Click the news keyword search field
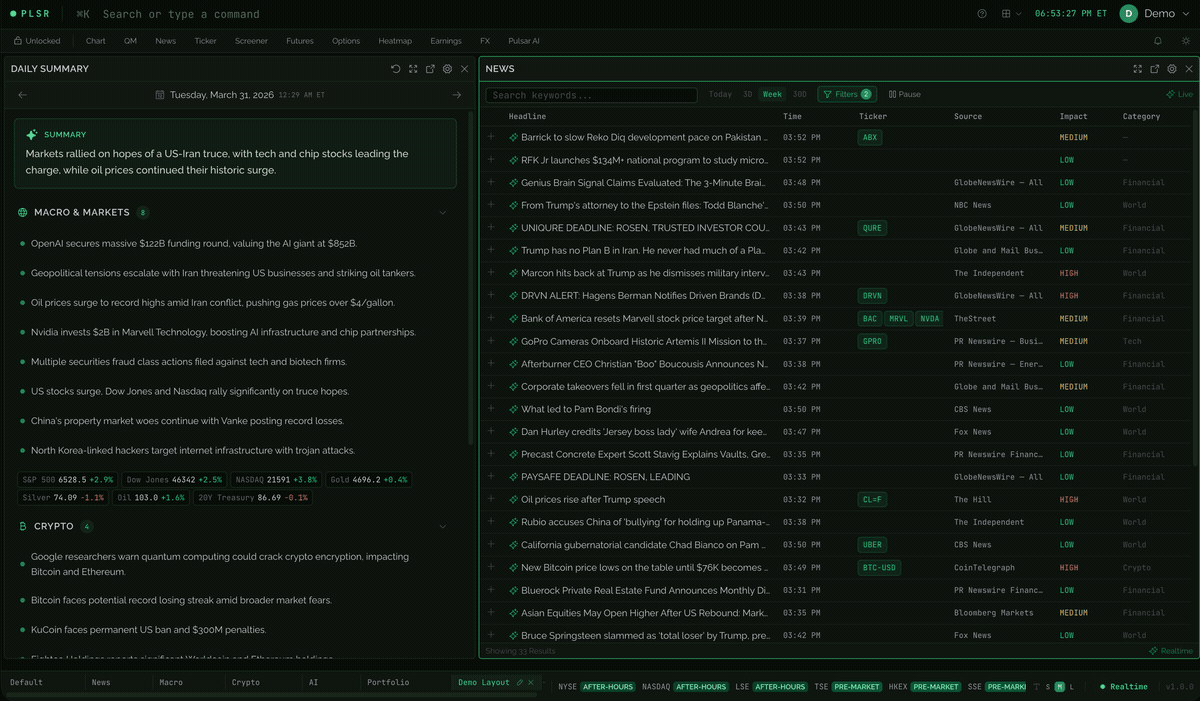Screen dimensions: 1200x701 (591, 95)
